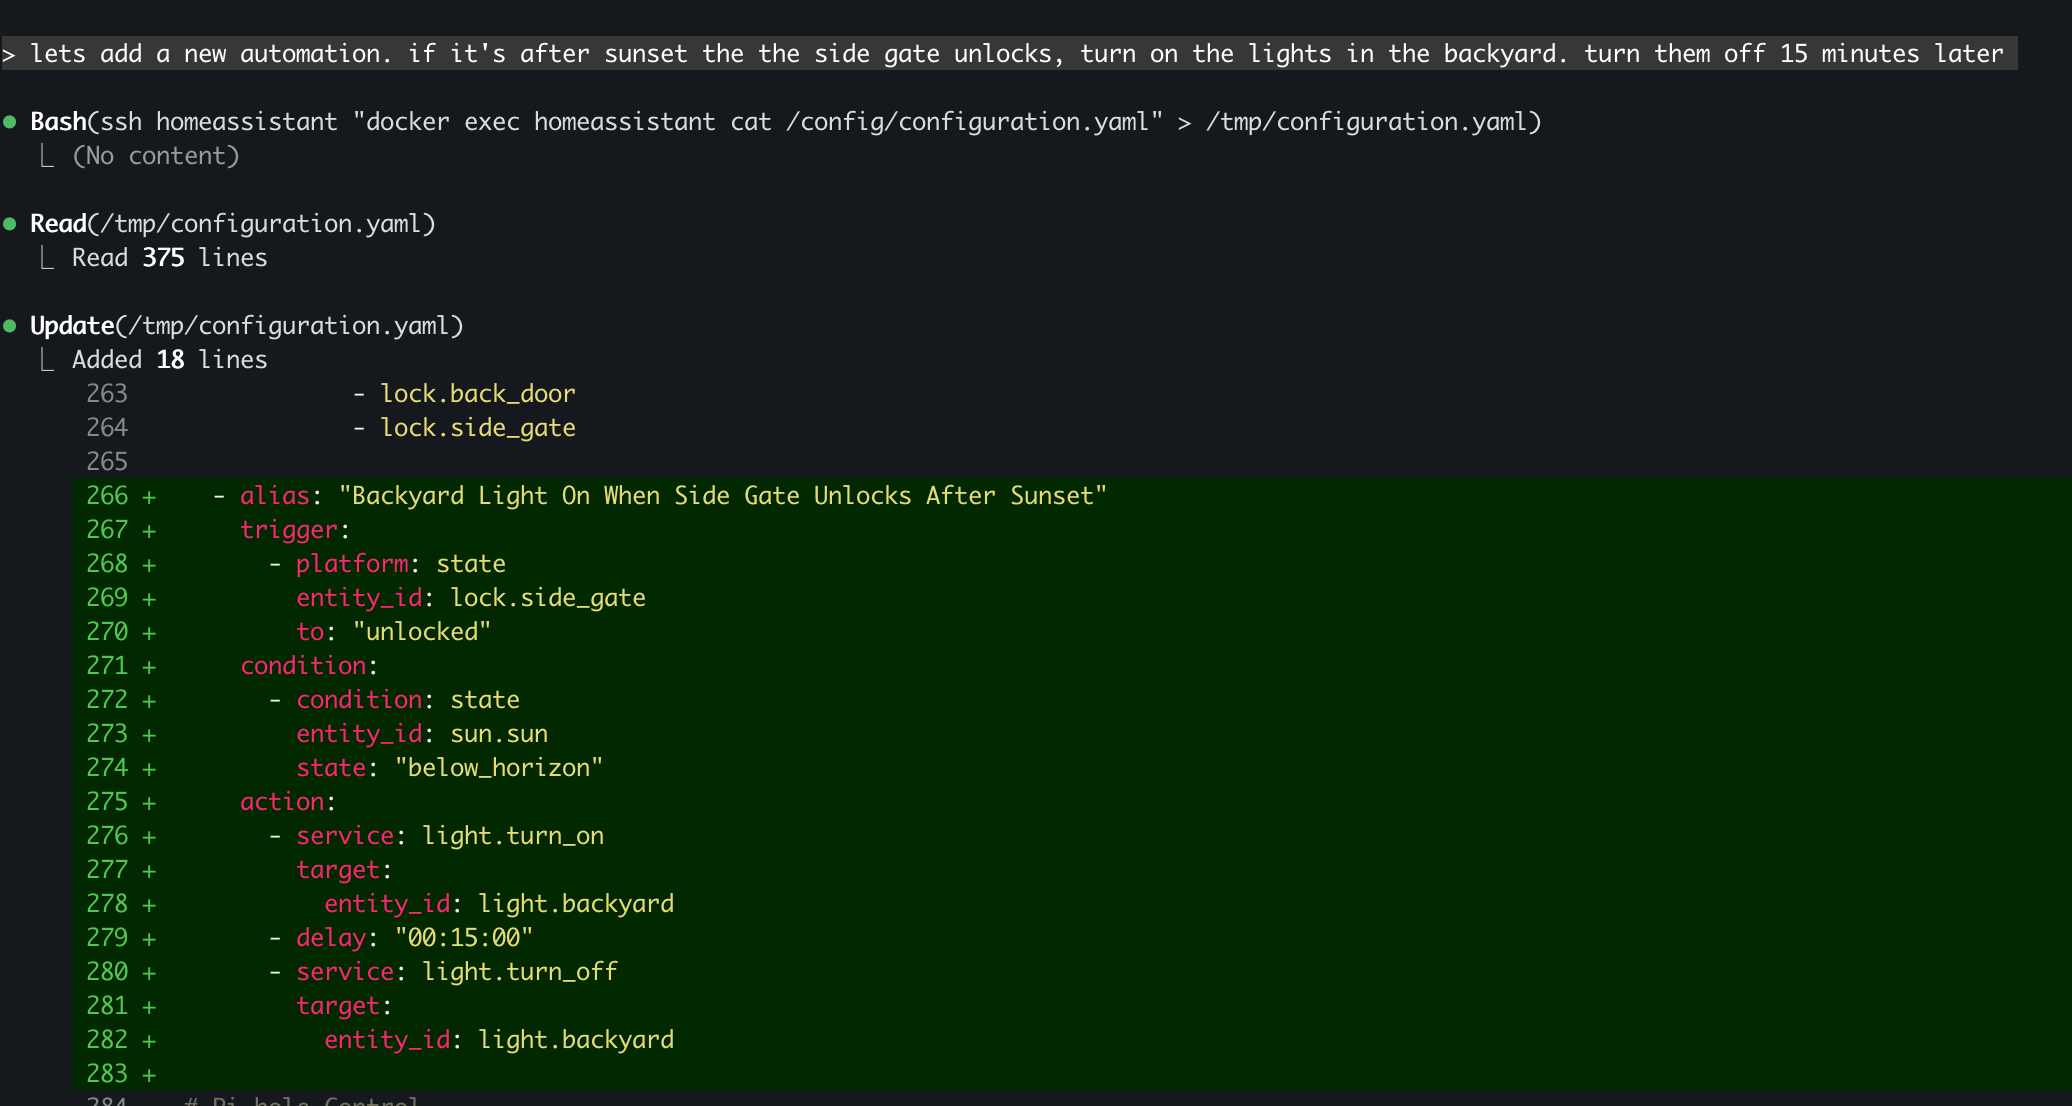This screenshot has width=2072, height=1106.
Task: Expand the "Added 18 lines" diff summary
Action: click(169, 360)
